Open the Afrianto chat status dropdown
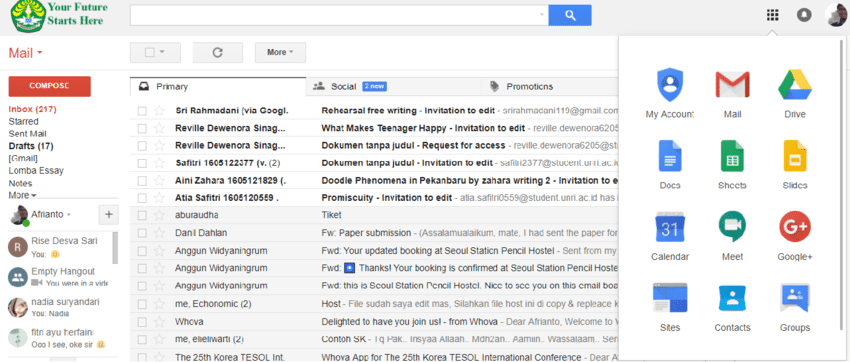The image size is (850, 362). click(69, 215)
